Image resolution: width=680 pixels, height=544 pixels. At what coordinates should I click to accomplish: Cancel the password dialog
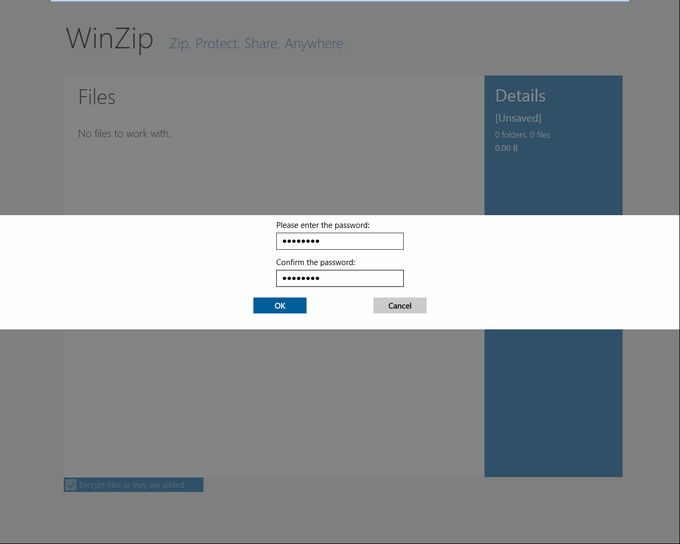pos(400,305)
